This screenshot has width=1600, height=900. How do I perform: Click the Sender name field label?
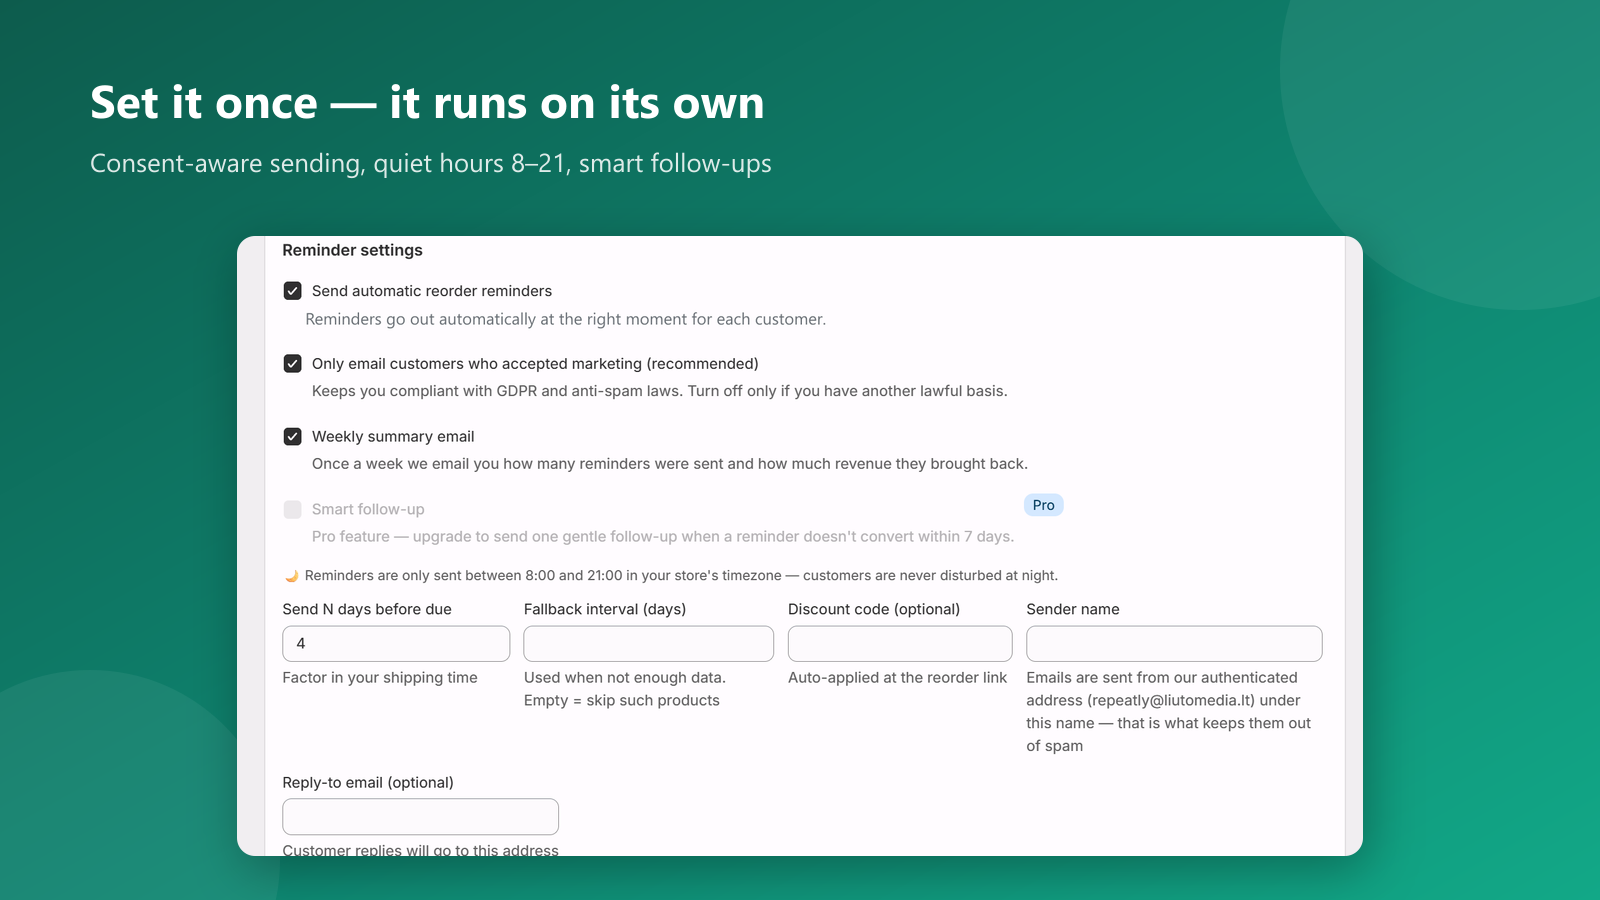(1073, 609)
